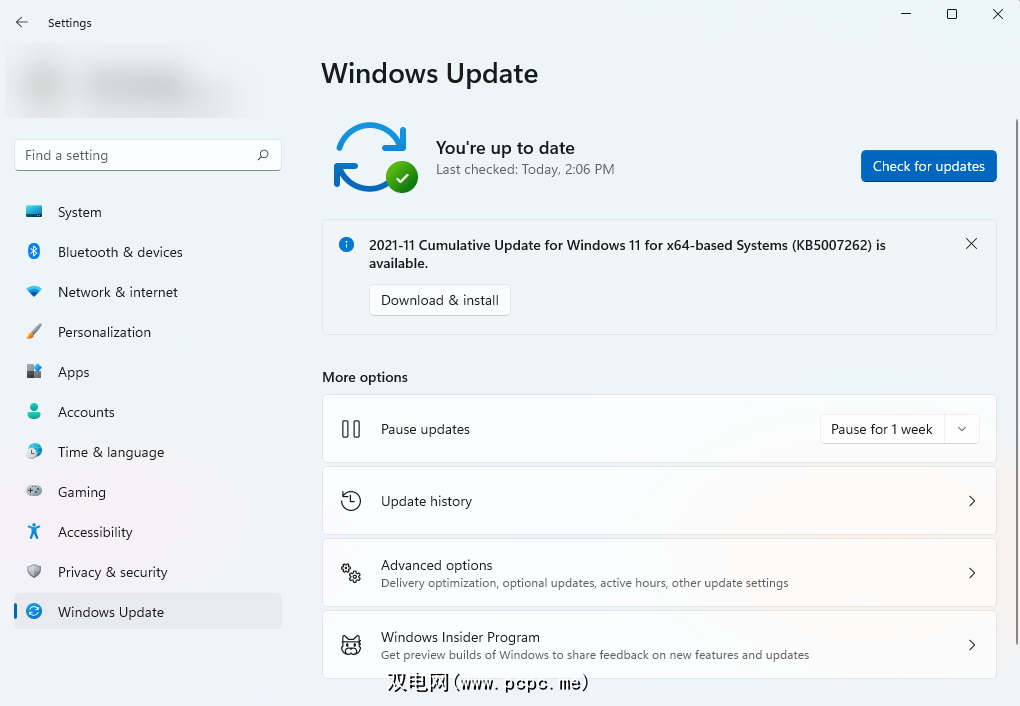
Task: Open Update history chevron
Action: (x=972, y=501)
